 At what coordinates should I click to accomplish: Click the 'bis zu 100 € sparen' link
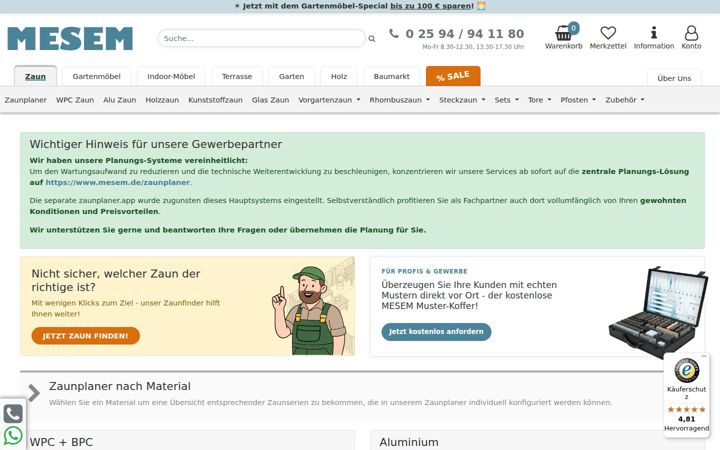(431, 6)
